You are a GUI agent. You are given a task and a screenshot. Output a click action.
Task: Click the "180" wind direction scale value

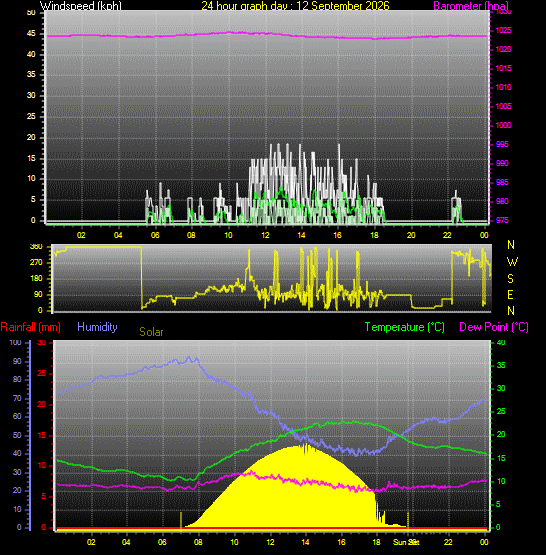(x=36, y=278)
